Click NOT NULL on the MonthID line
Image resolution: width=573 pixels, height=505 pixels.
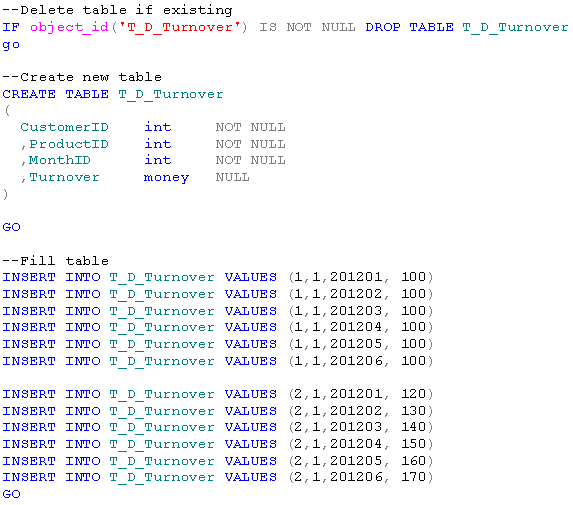pyautogui.click(x=250, y=160)
